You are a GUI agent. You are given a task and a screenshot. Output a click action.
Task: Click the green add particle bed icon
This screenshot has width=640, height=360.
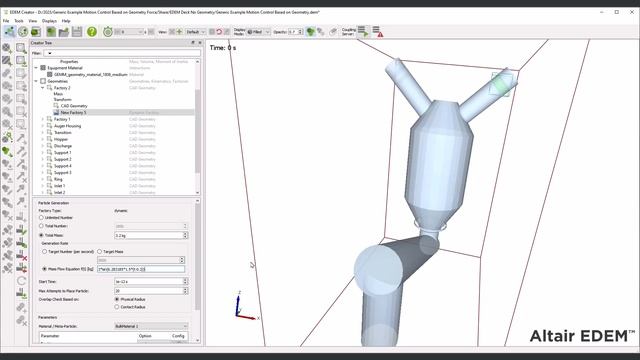pyautogui.click(x=7, y=151)
